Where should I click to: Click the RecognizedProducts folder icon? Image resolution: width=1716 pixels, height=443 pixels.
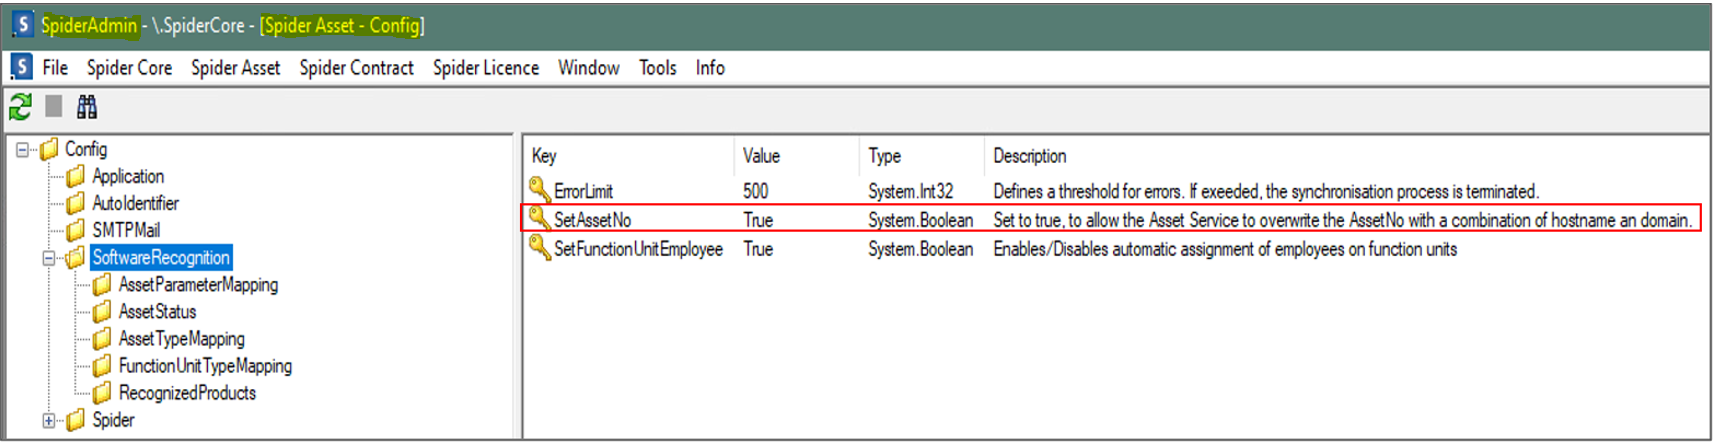pyautogui.click(x=103, y=393)
